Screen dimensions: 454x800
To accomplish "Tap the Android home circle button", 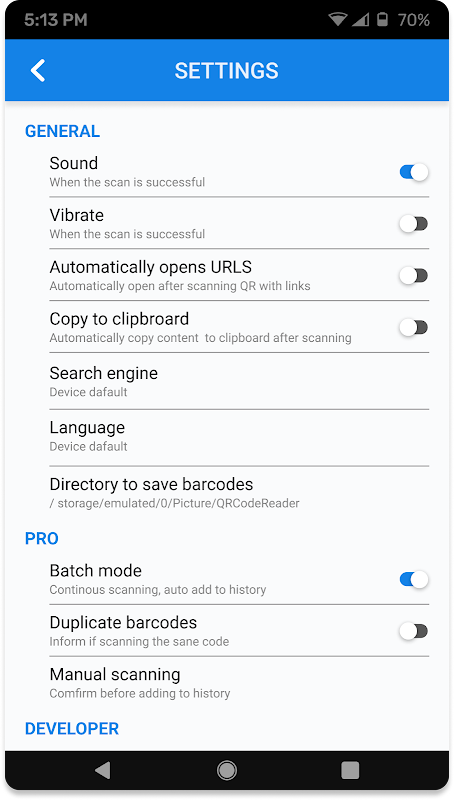I will [x=227, y=770].
